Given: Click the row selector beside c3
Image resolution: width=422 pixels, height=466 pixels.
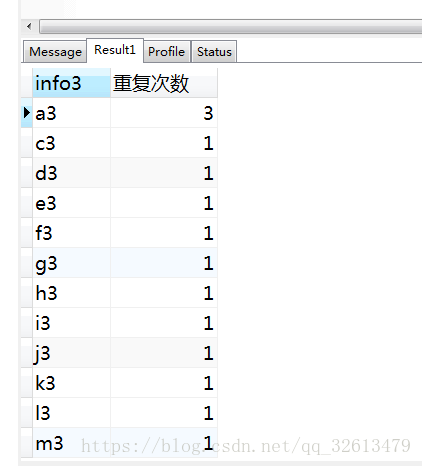Looking at the screenshot, I should 27,143.
